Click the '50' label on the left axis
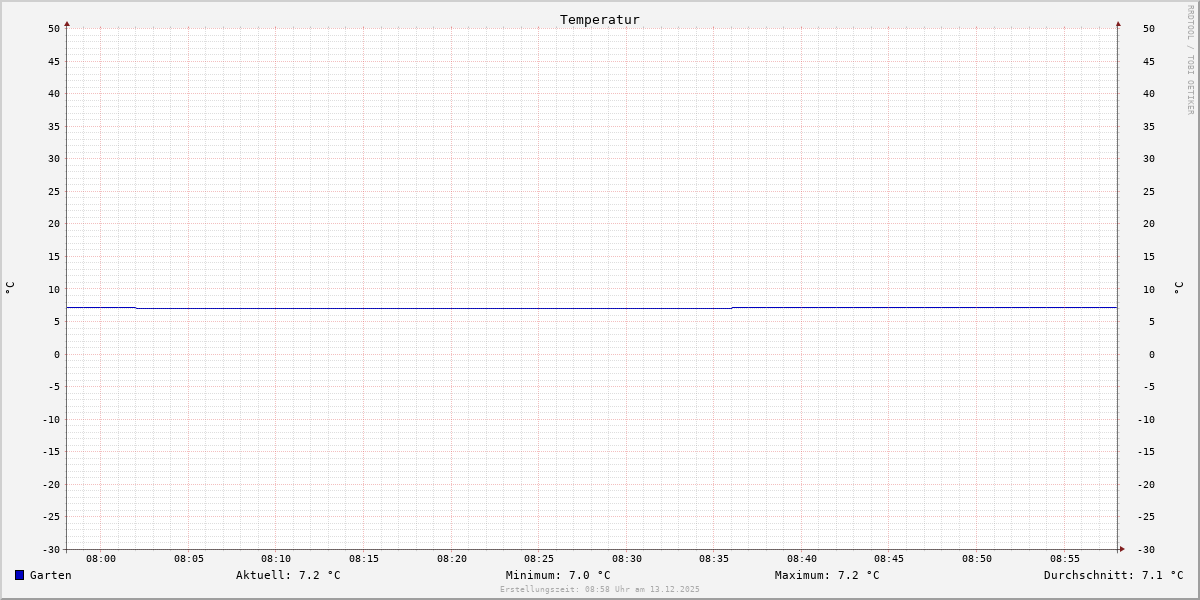Screen dimensions: 1200x600 (54, 29)
